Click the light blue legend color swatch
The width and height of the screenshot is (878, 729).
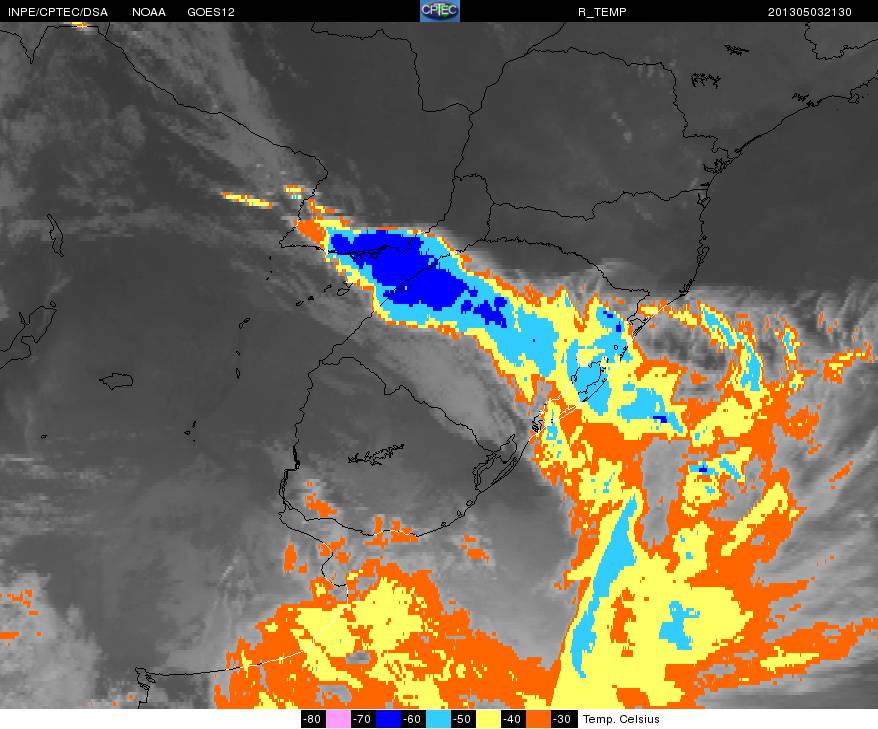tap(437, 719)
